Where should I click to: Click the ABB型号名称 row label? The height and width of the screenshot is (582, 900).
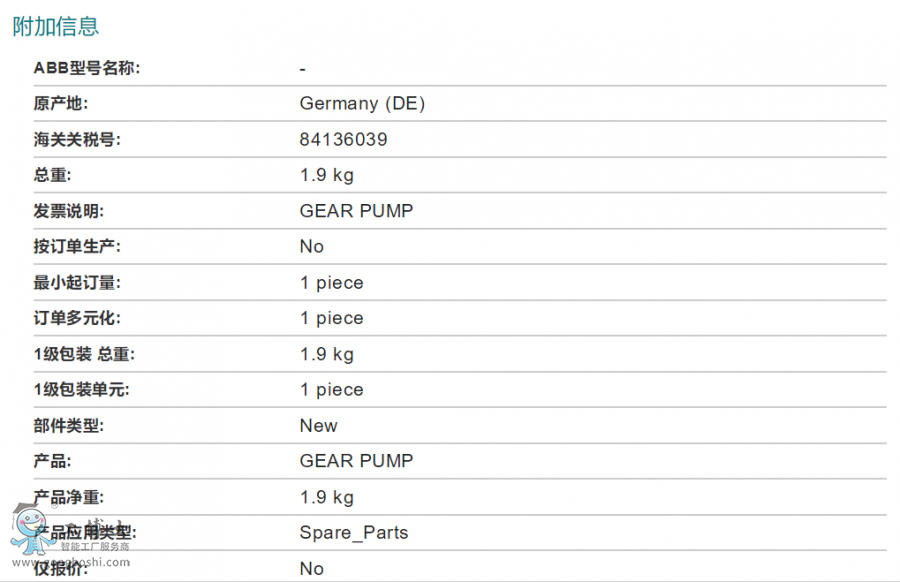[x=87, y=68]
